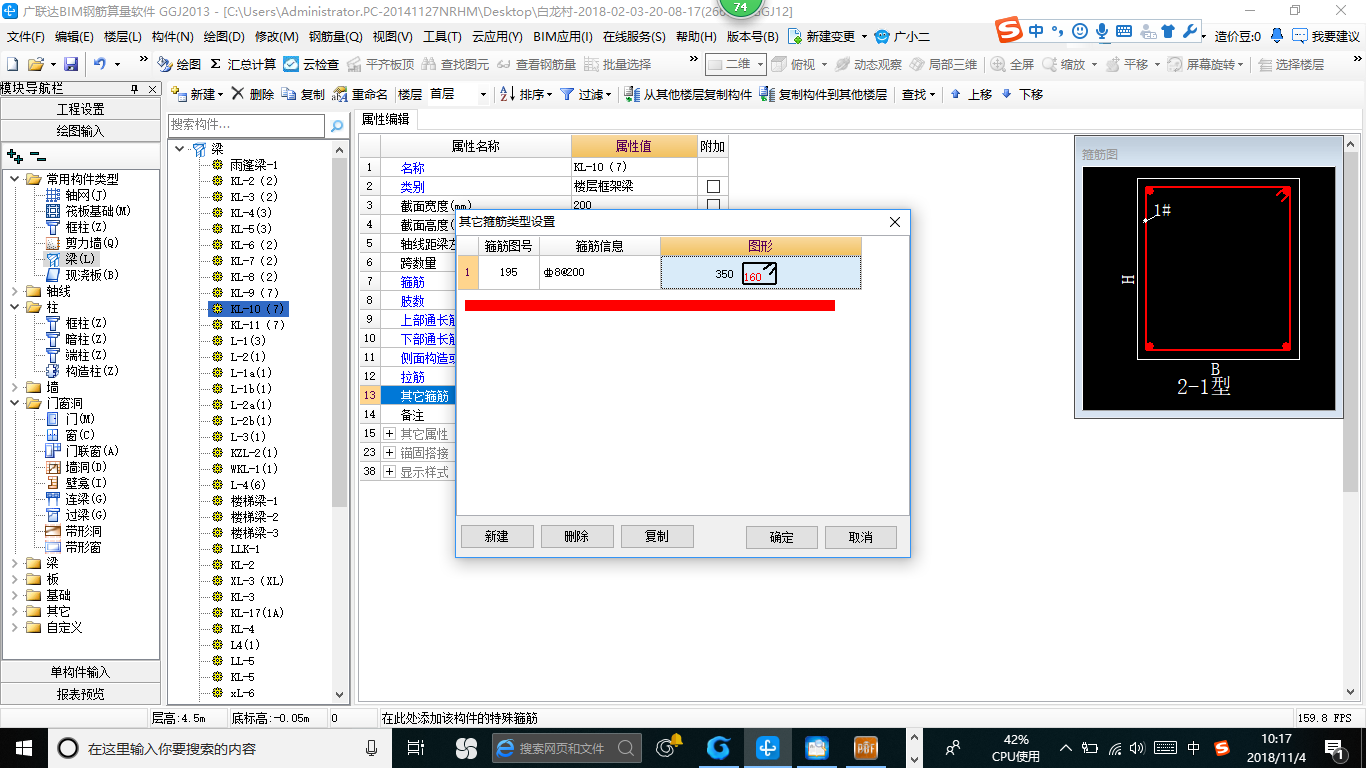
Task: Pin the 模块导航栏 panel
Action: (x=134, y=89)
